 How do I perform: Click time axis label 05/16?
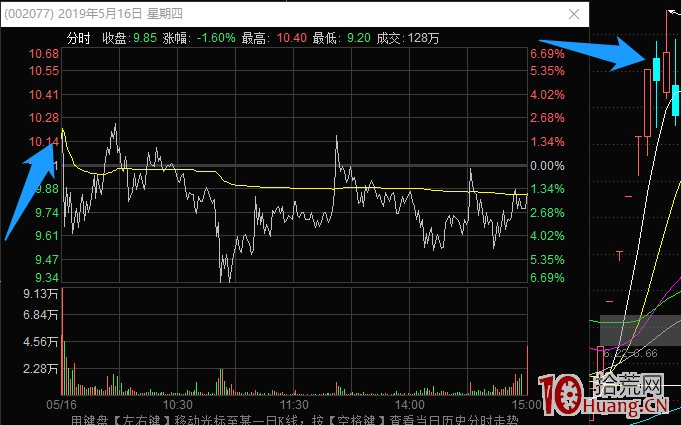61,405
